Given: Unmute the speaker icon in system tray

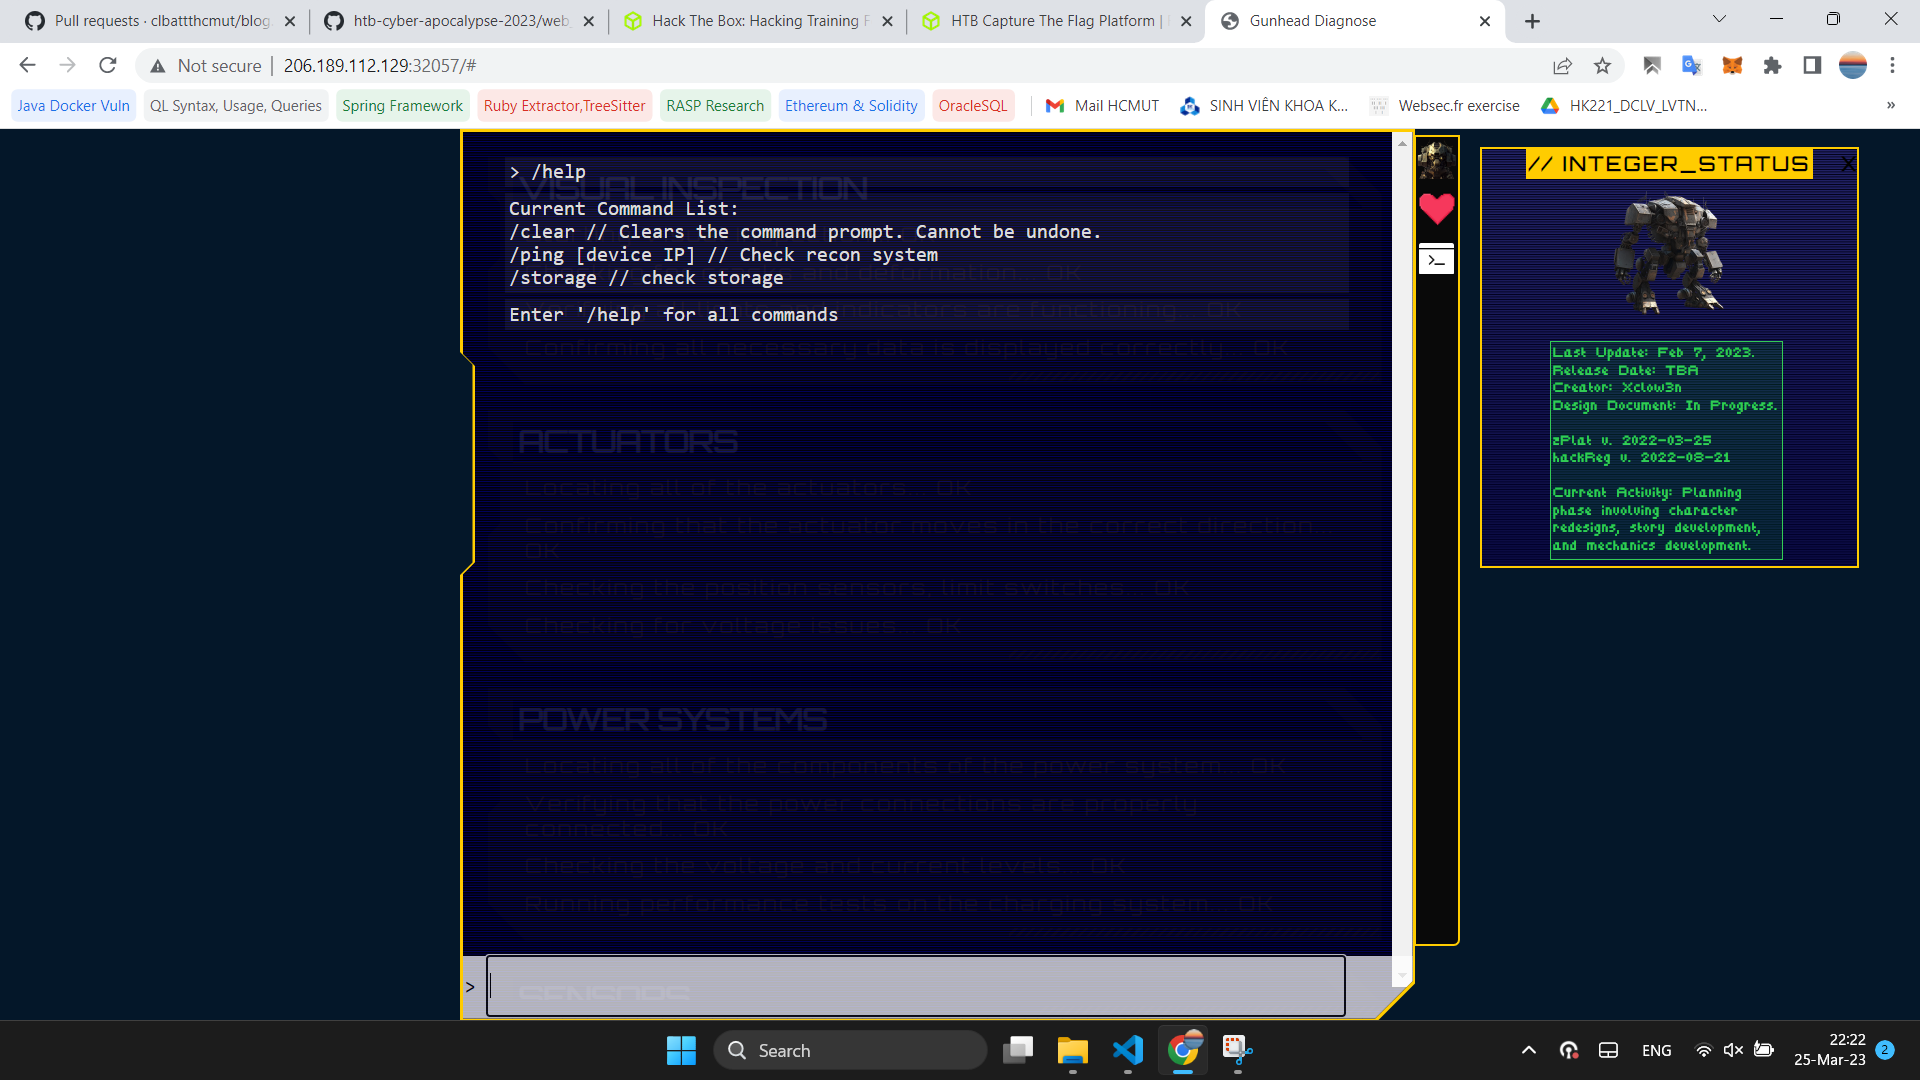Looking at the screenshot, I should coord(1732,1050).
